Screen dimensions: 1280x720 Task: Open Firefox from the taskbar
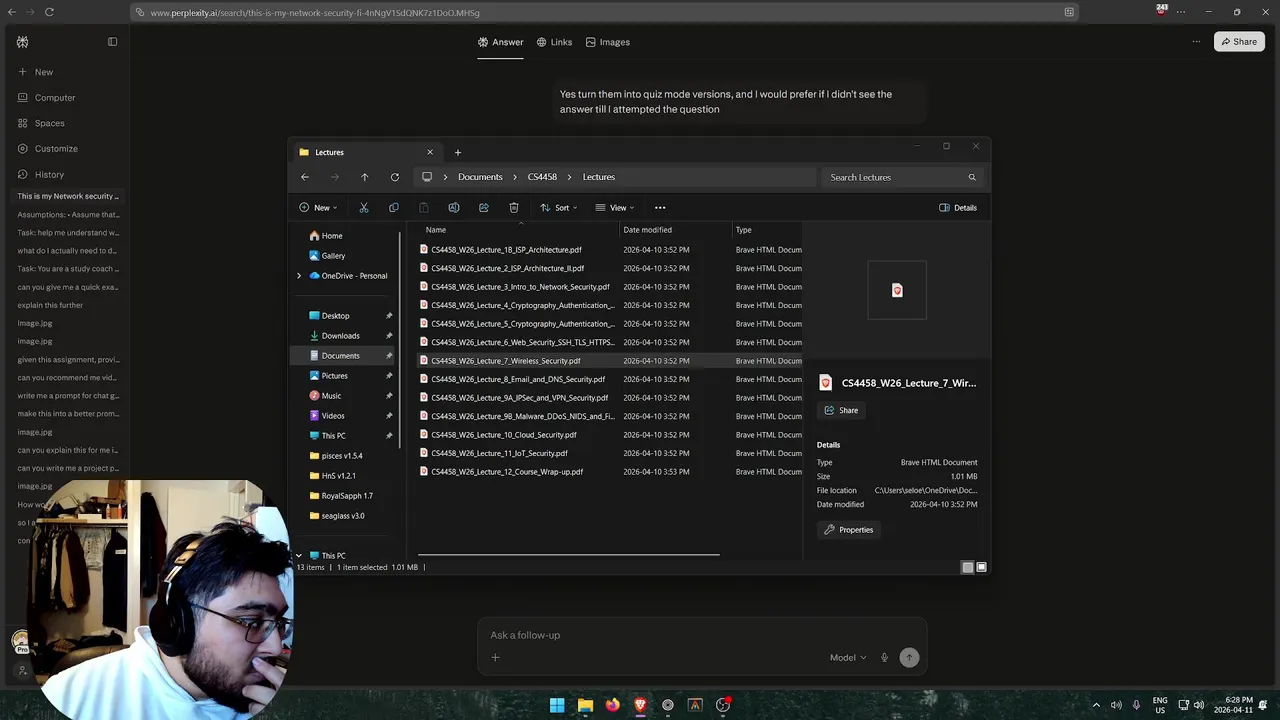click(612, 705)
